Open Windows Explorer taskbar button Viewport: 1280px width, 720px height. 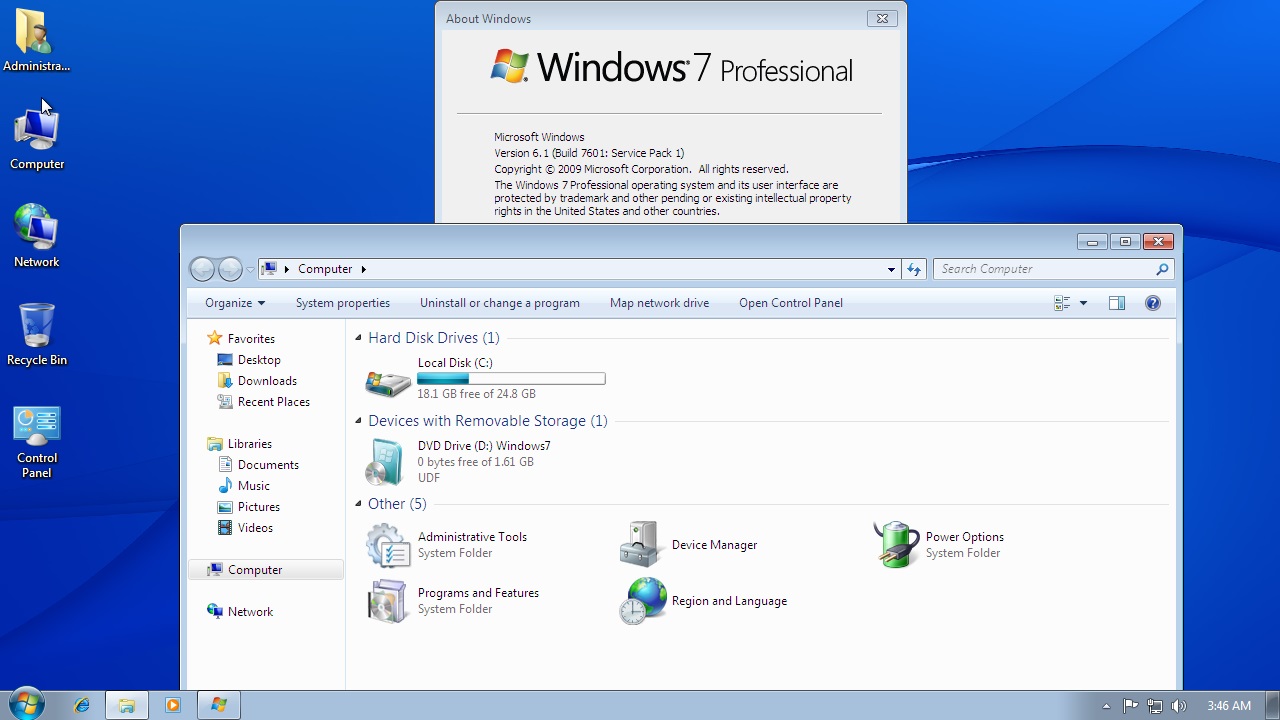coord(127,705)
